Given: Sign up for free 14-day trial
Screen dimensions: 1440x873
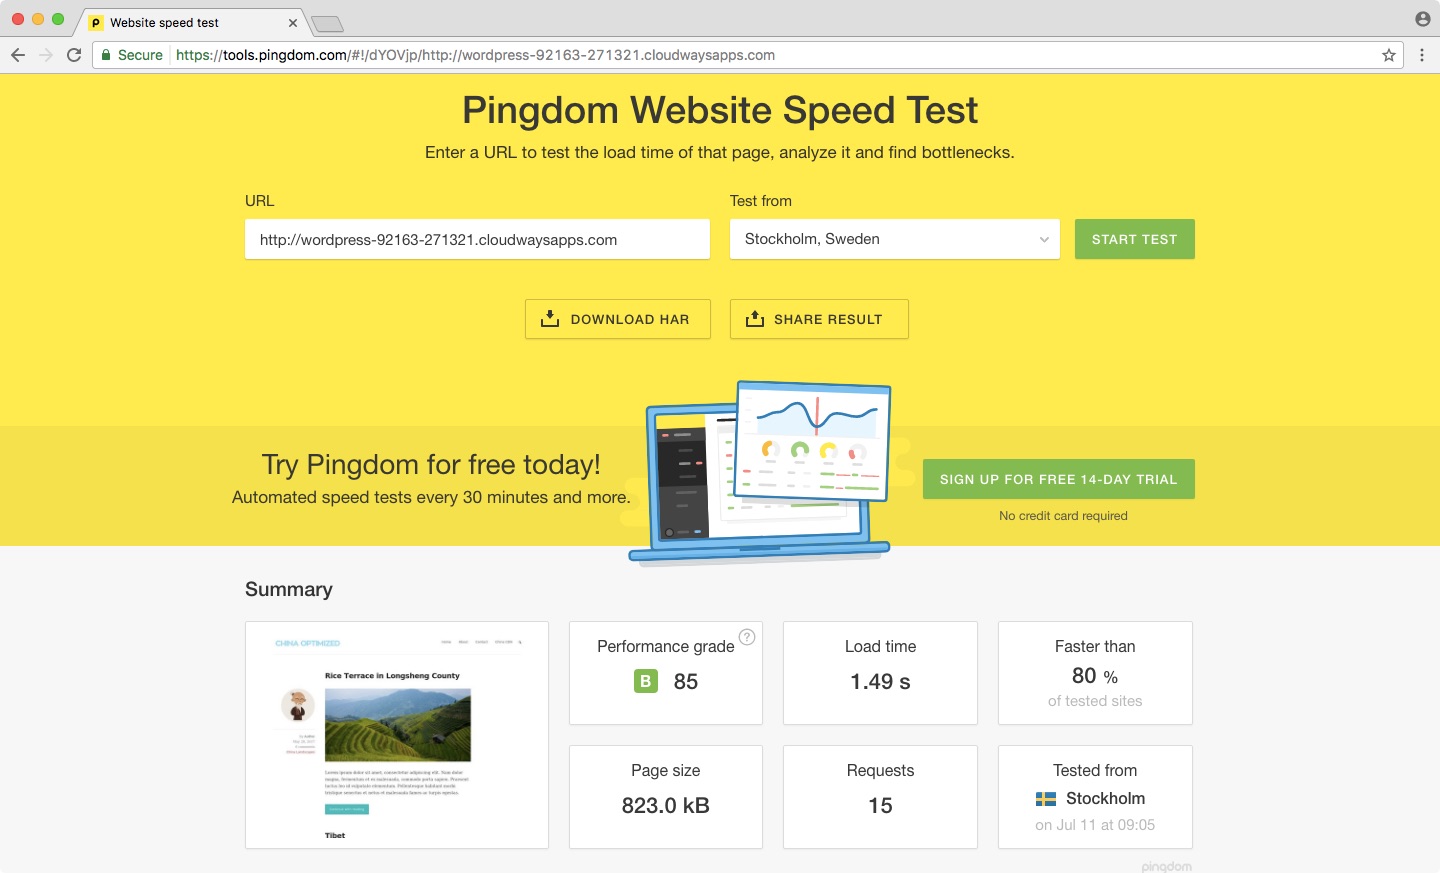Looking at the screenshot, I should pos(1059,479).
